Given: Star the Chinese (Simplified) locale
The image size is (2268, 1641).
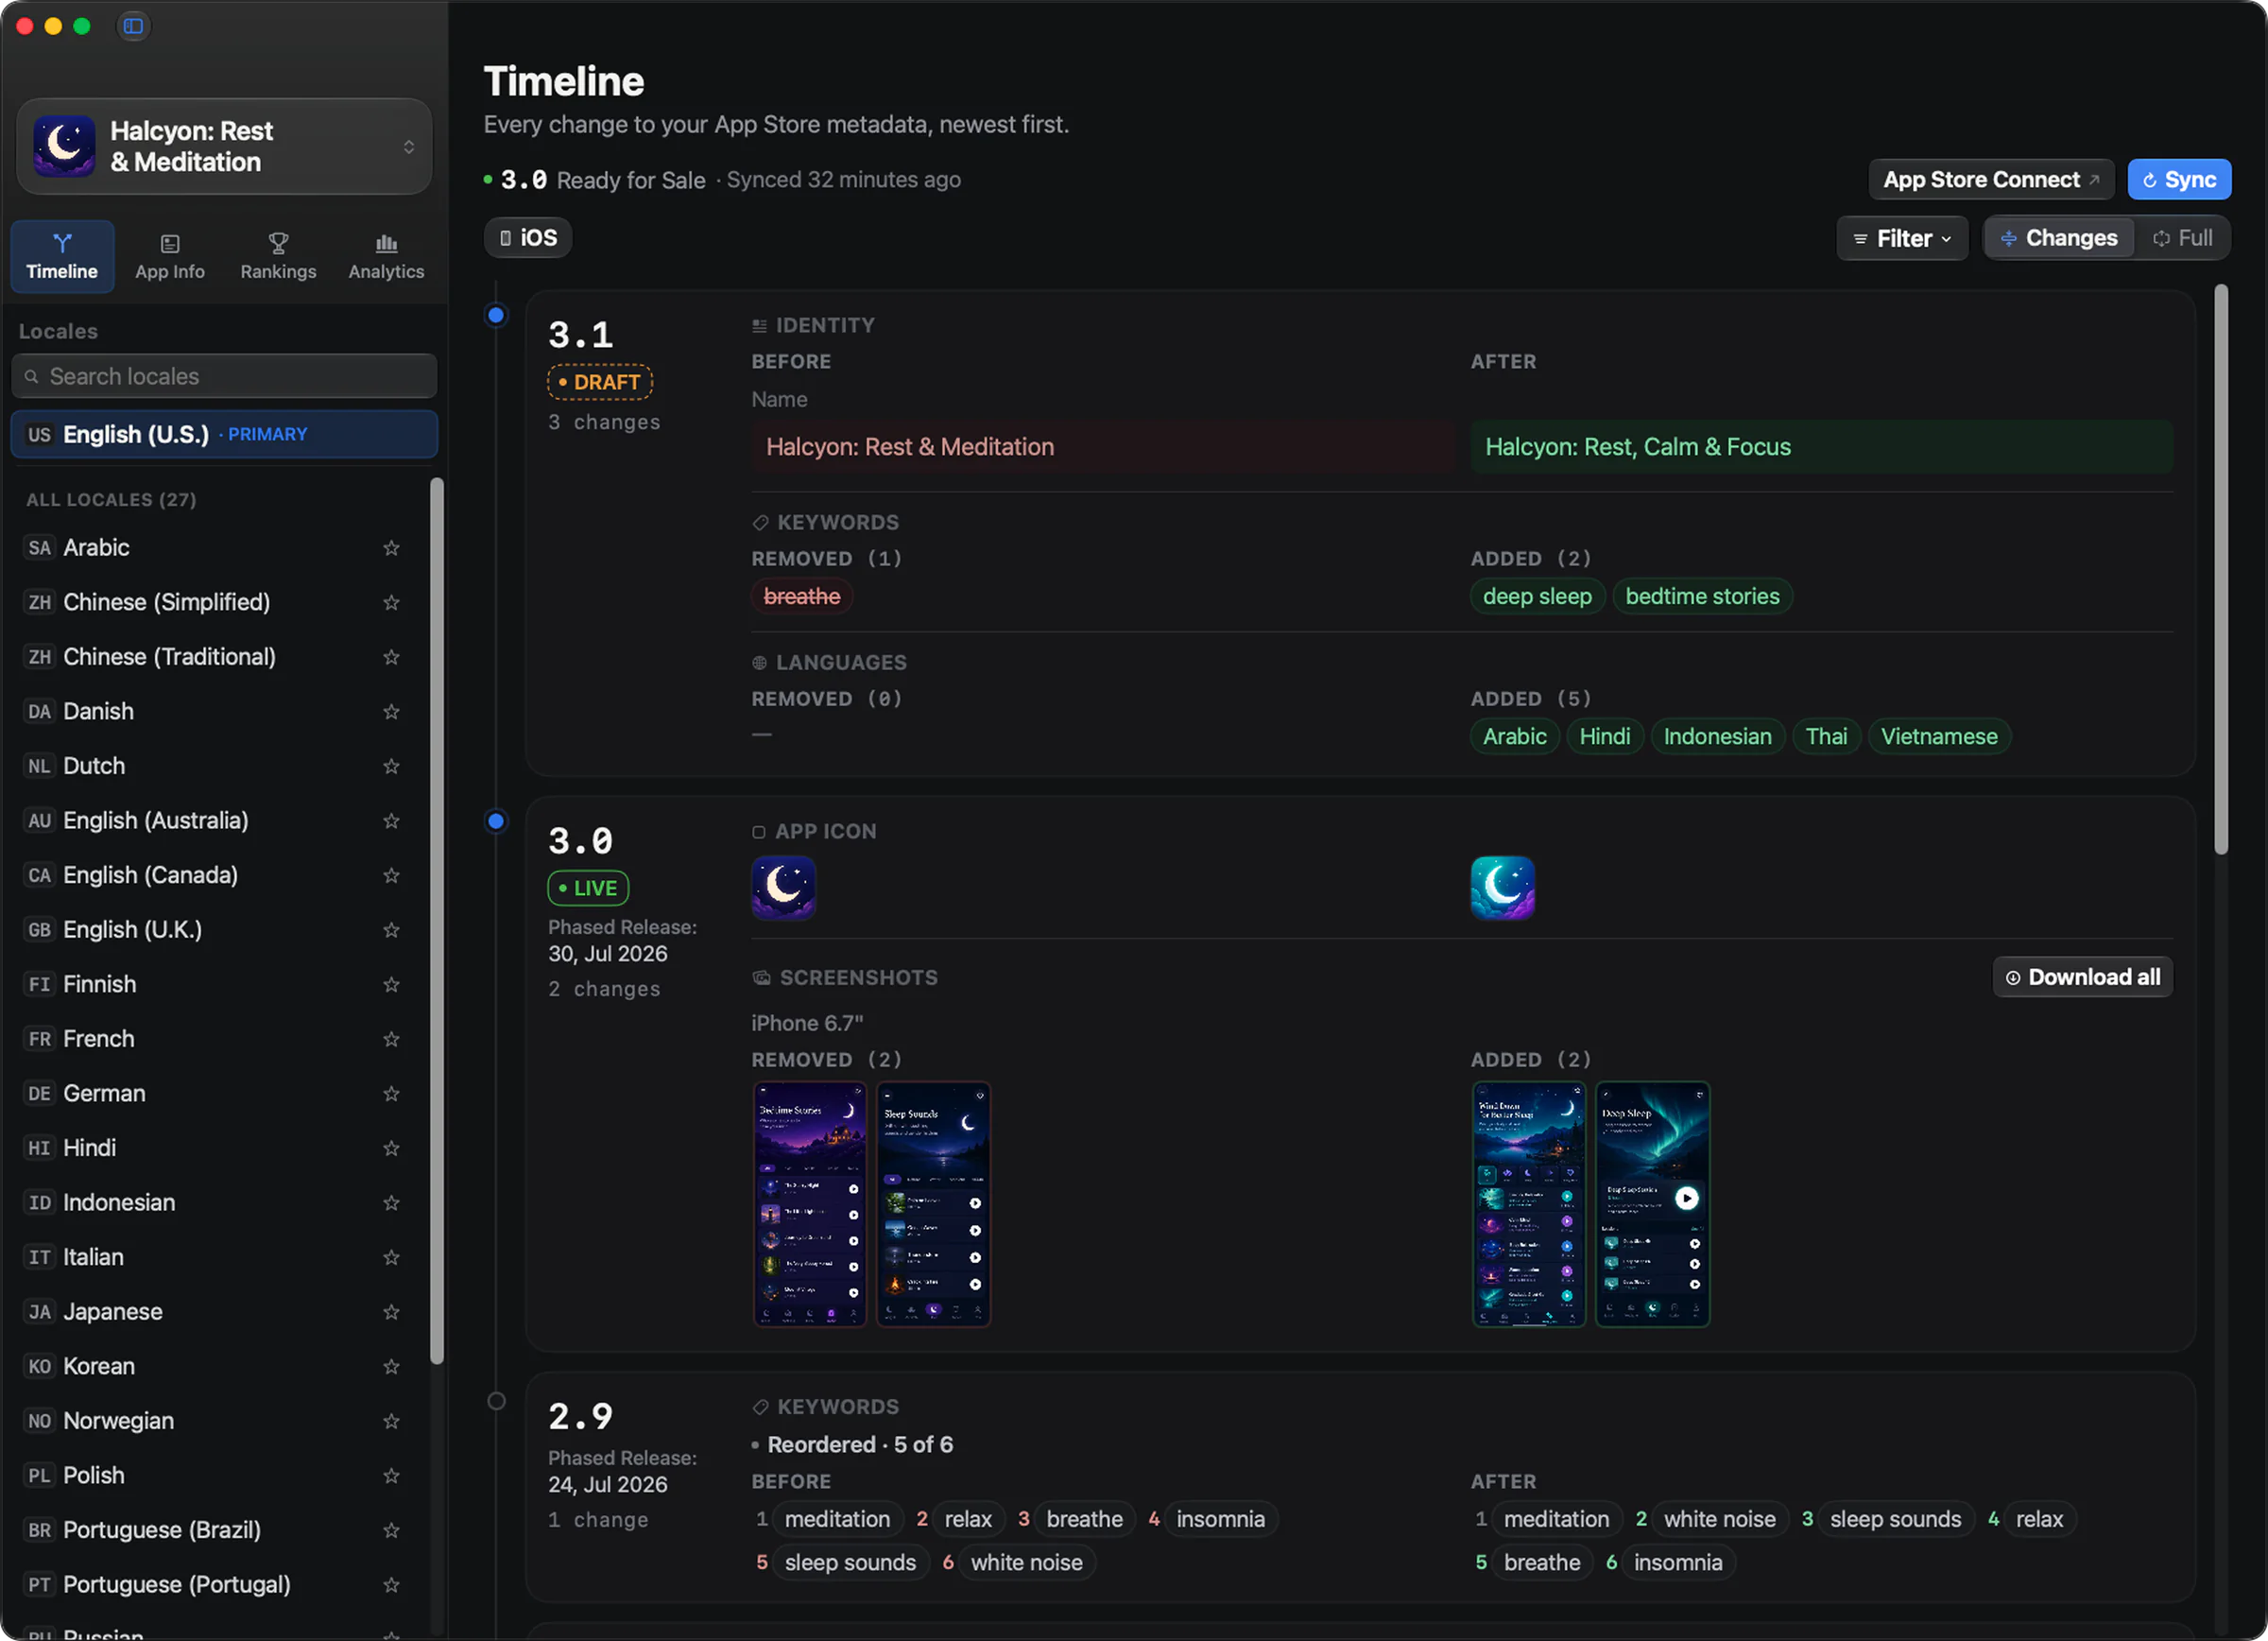Looking at the screenshot, I should point(391,603).
